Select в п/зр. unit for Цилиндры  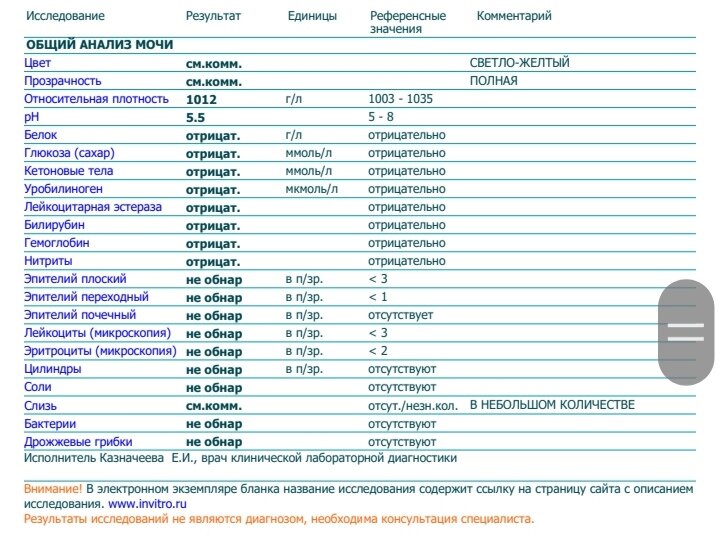click(x=304, y=369)
